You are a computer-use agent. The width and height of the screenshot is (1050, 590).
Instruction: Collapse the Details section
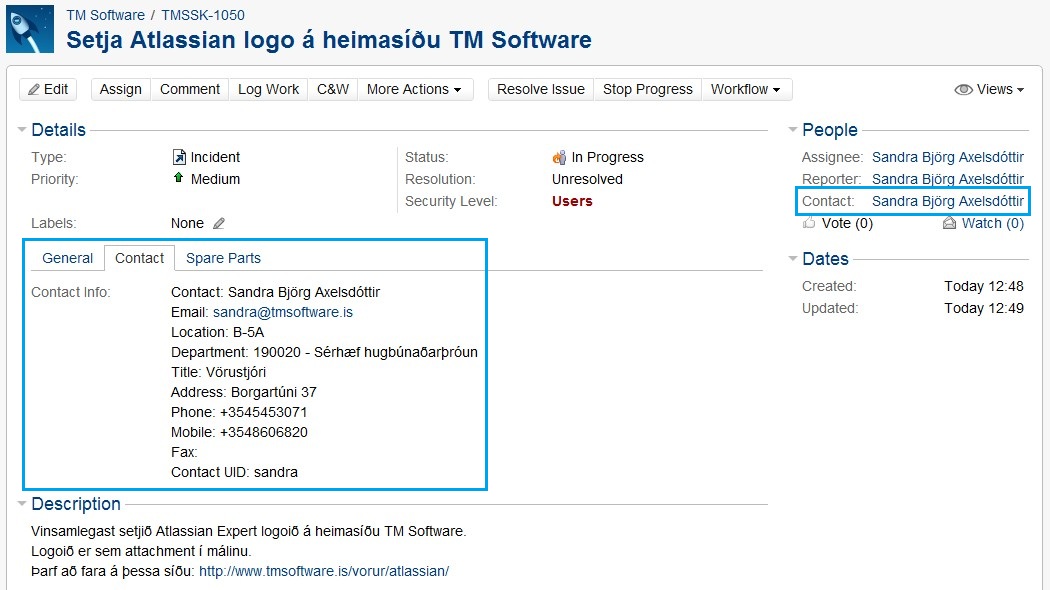(x=23, y=130)
